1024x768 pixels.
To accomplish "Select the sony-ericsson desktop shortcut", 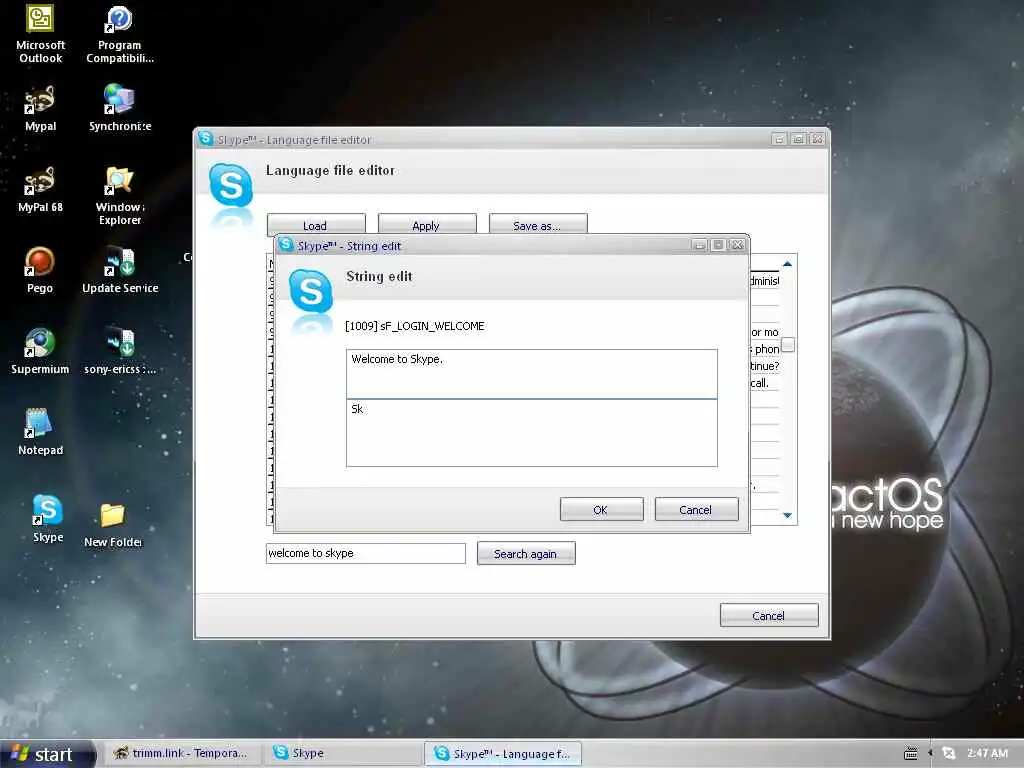I will click(120, 351).
